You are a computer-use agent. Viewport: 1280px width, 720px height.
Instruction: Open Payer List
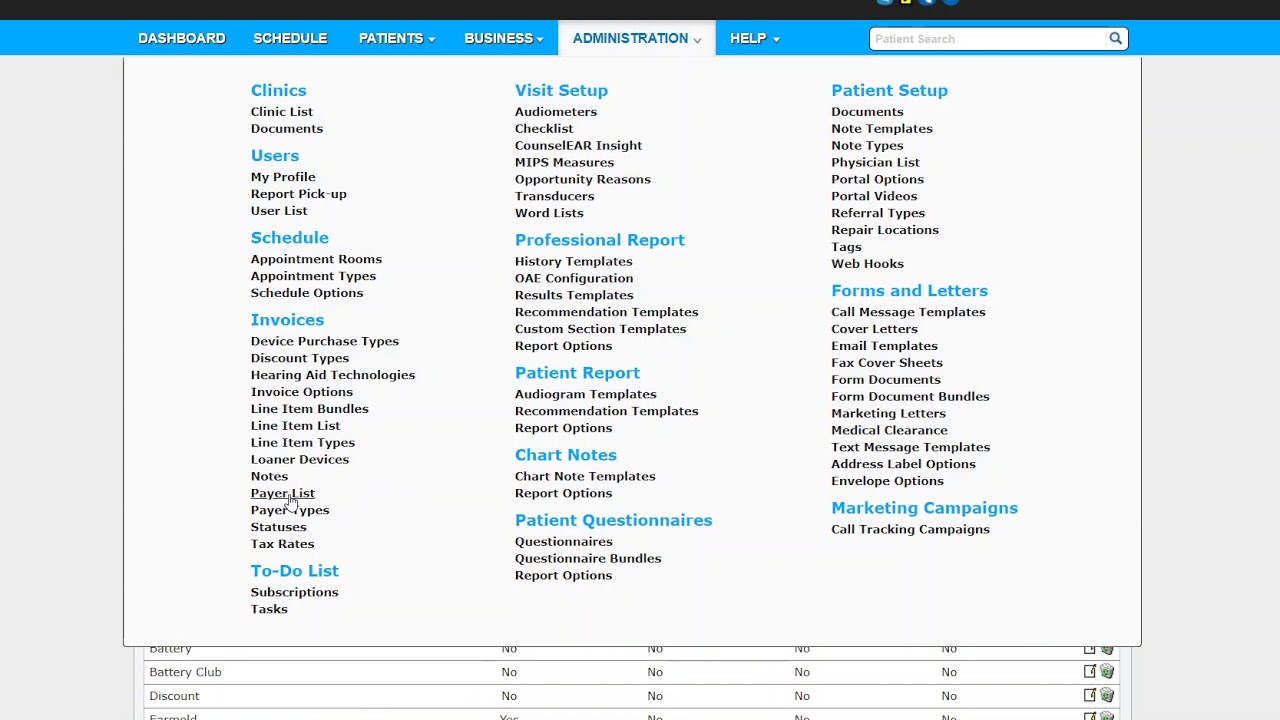click(283, 494)
